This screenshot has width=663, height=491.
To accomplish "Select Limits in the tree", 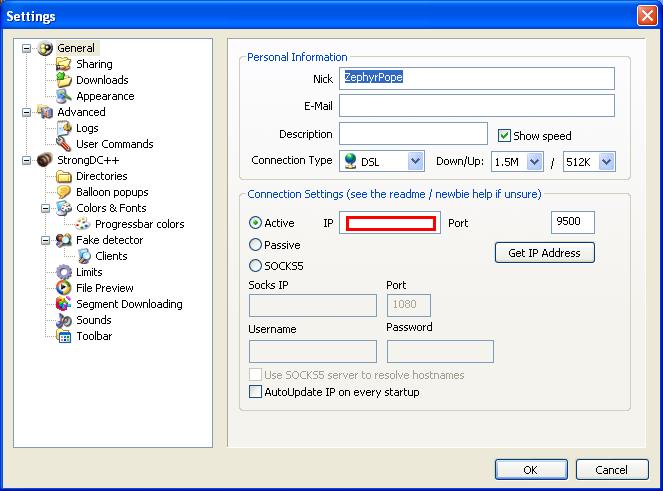I will (89, 272).
